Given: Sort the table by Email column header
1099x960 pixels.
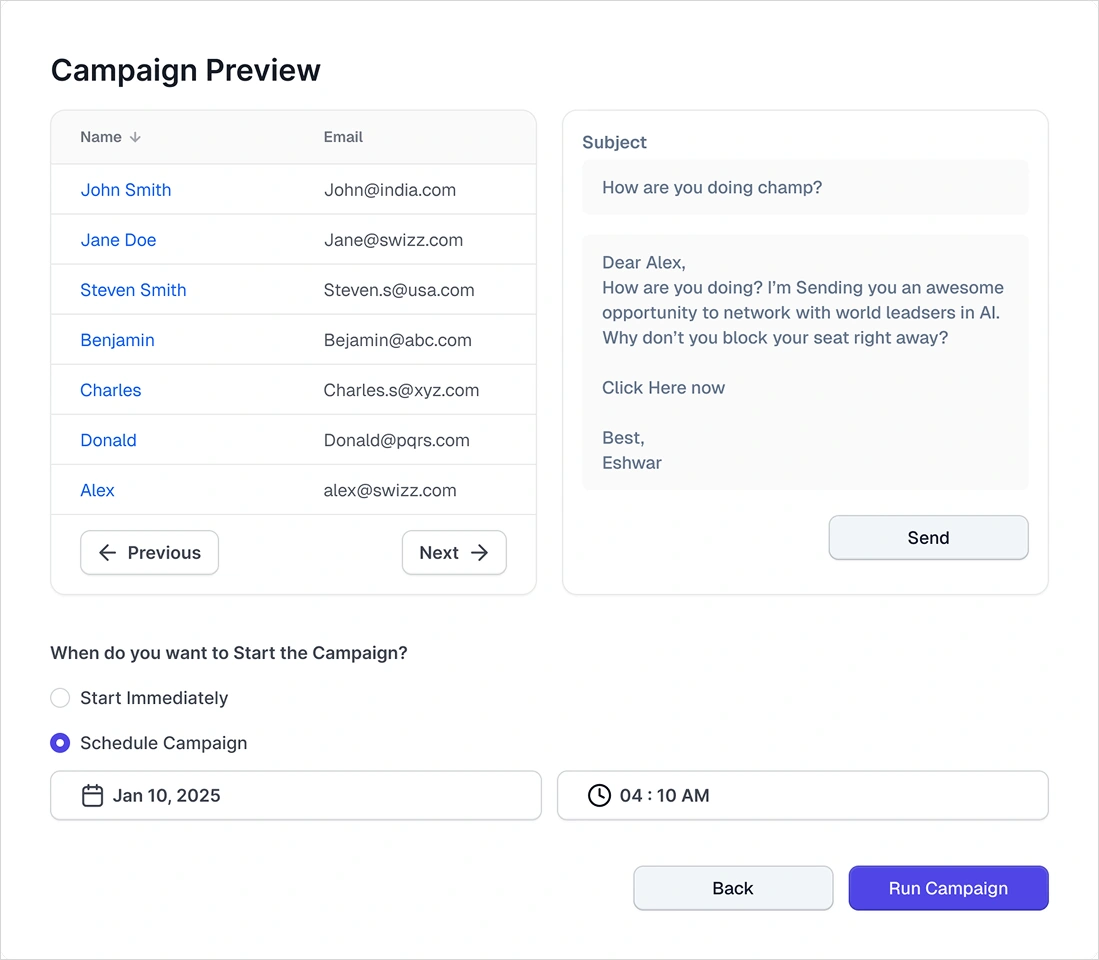Looking at the screenshot, I should [343, 137].
